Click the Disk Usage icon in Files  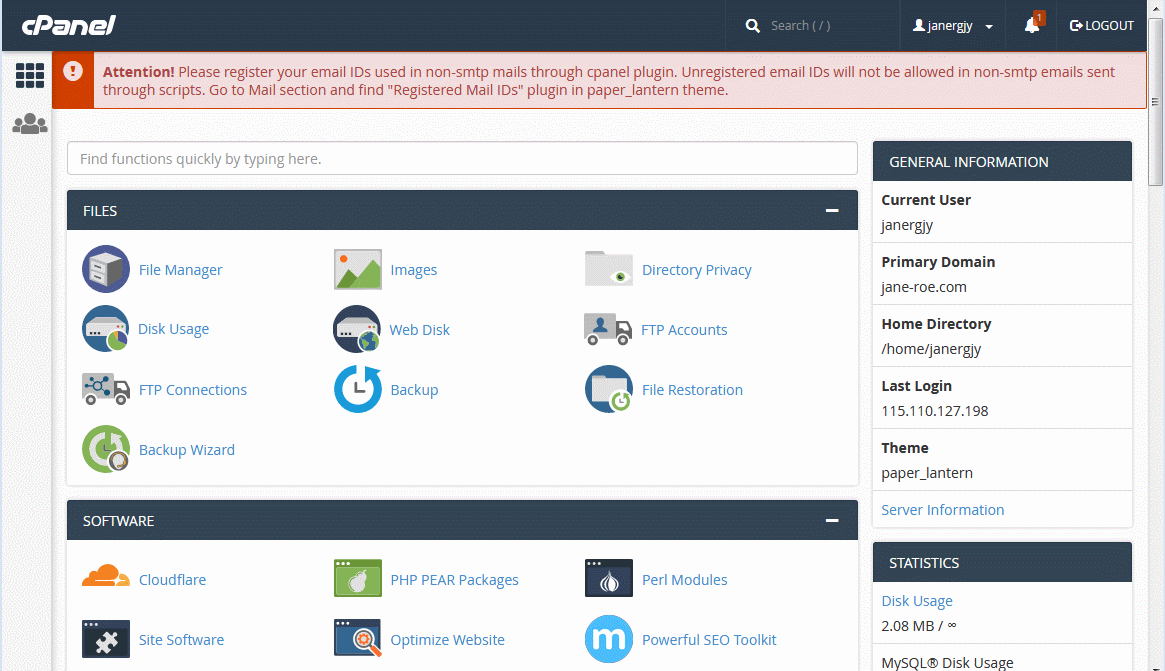point(106,329)
